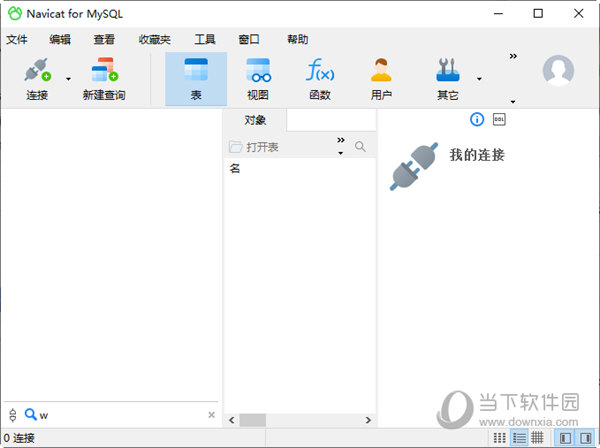Click the 连接 (Connection) toolbar icon
Viewport: 600px width, 448px height.
click(x=37, y=77)
